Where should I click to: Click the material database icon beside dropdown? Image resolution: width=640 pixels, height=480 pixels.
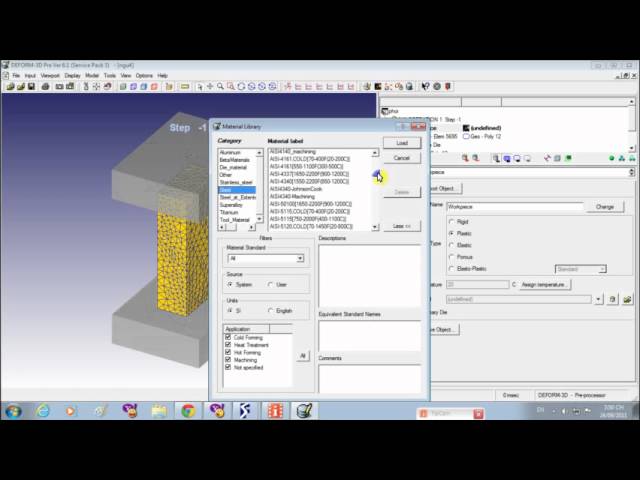(612, 300)
